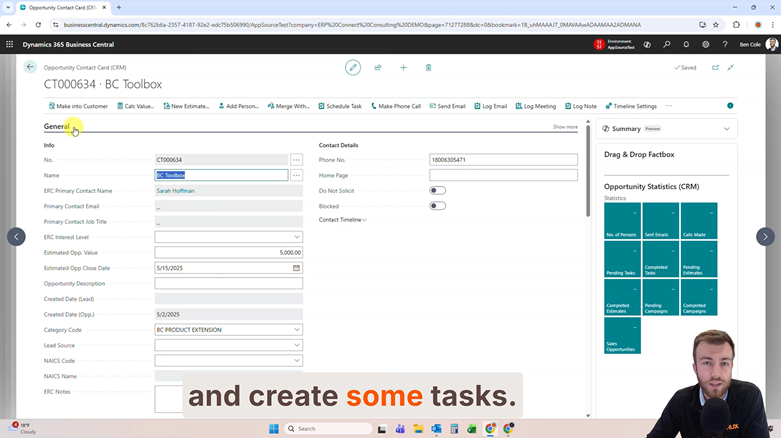Open Excel from the taskbar
The width and height of the screenshot is (781, 438).
coord(472,429)
